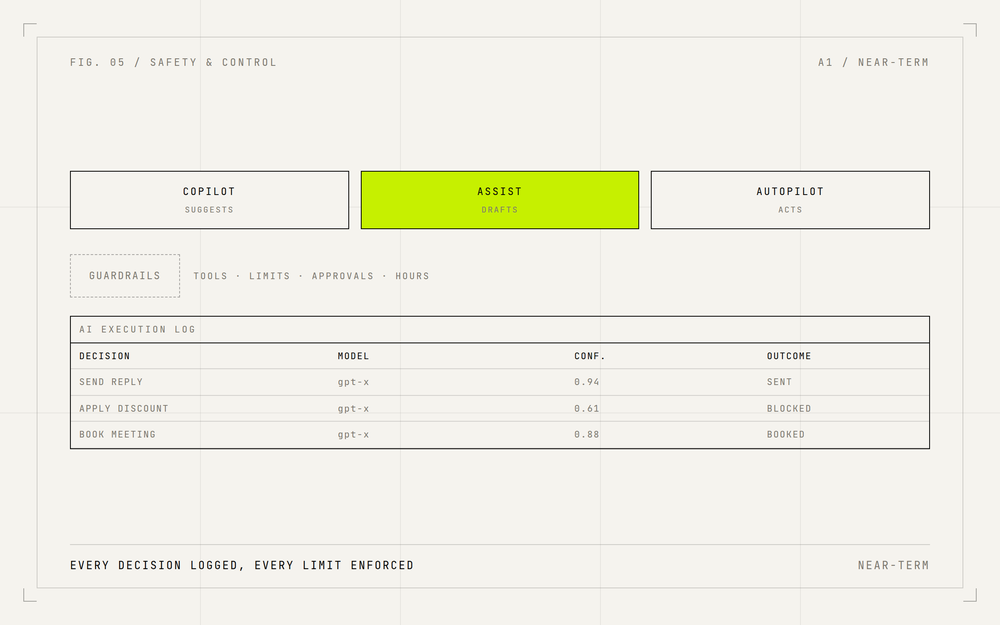Select the Book Meeting decision cell
The width and height of the screenshot is (1000, 625).
(x=117, y=434)
